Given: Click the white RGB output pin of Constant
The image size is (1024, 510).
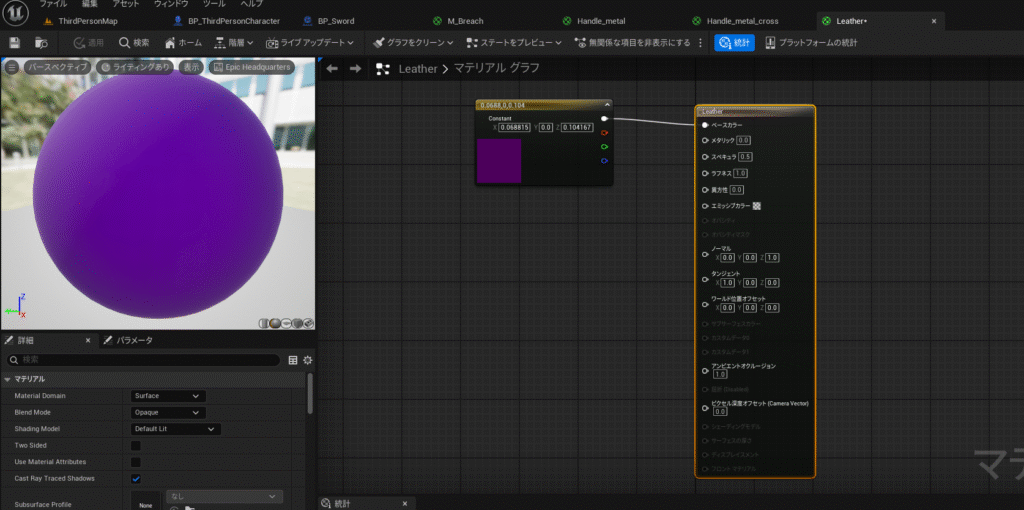Looking at the screenshot, I should [605, 119].
